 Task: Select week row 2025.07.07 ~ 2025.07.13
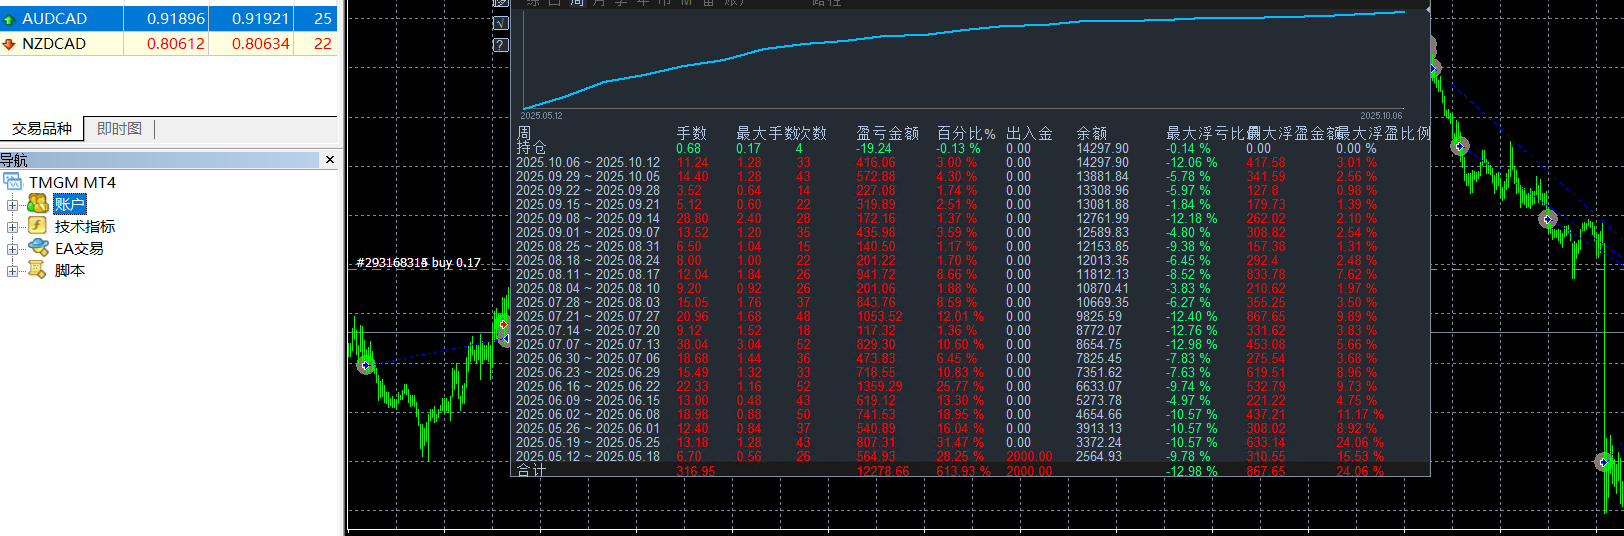coord(588,344)
